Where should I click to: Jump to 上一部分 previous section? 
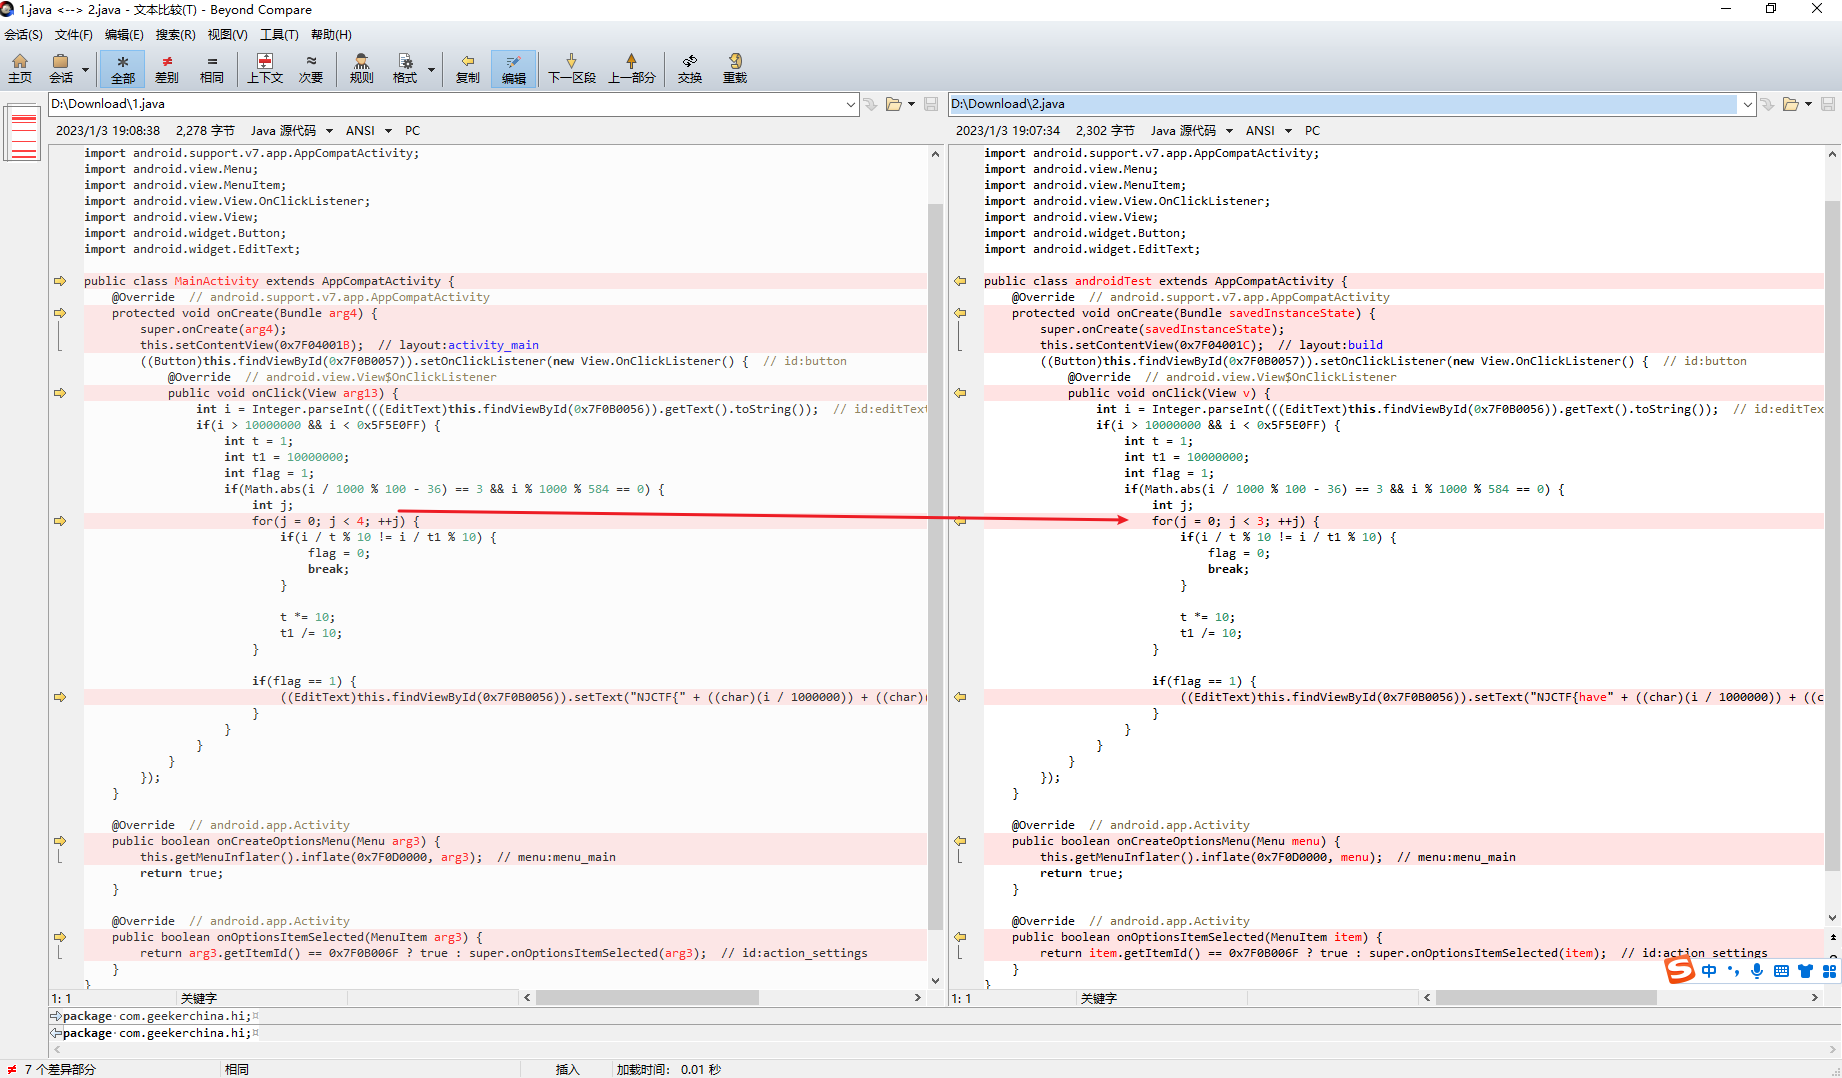click(x=631, y=68)
